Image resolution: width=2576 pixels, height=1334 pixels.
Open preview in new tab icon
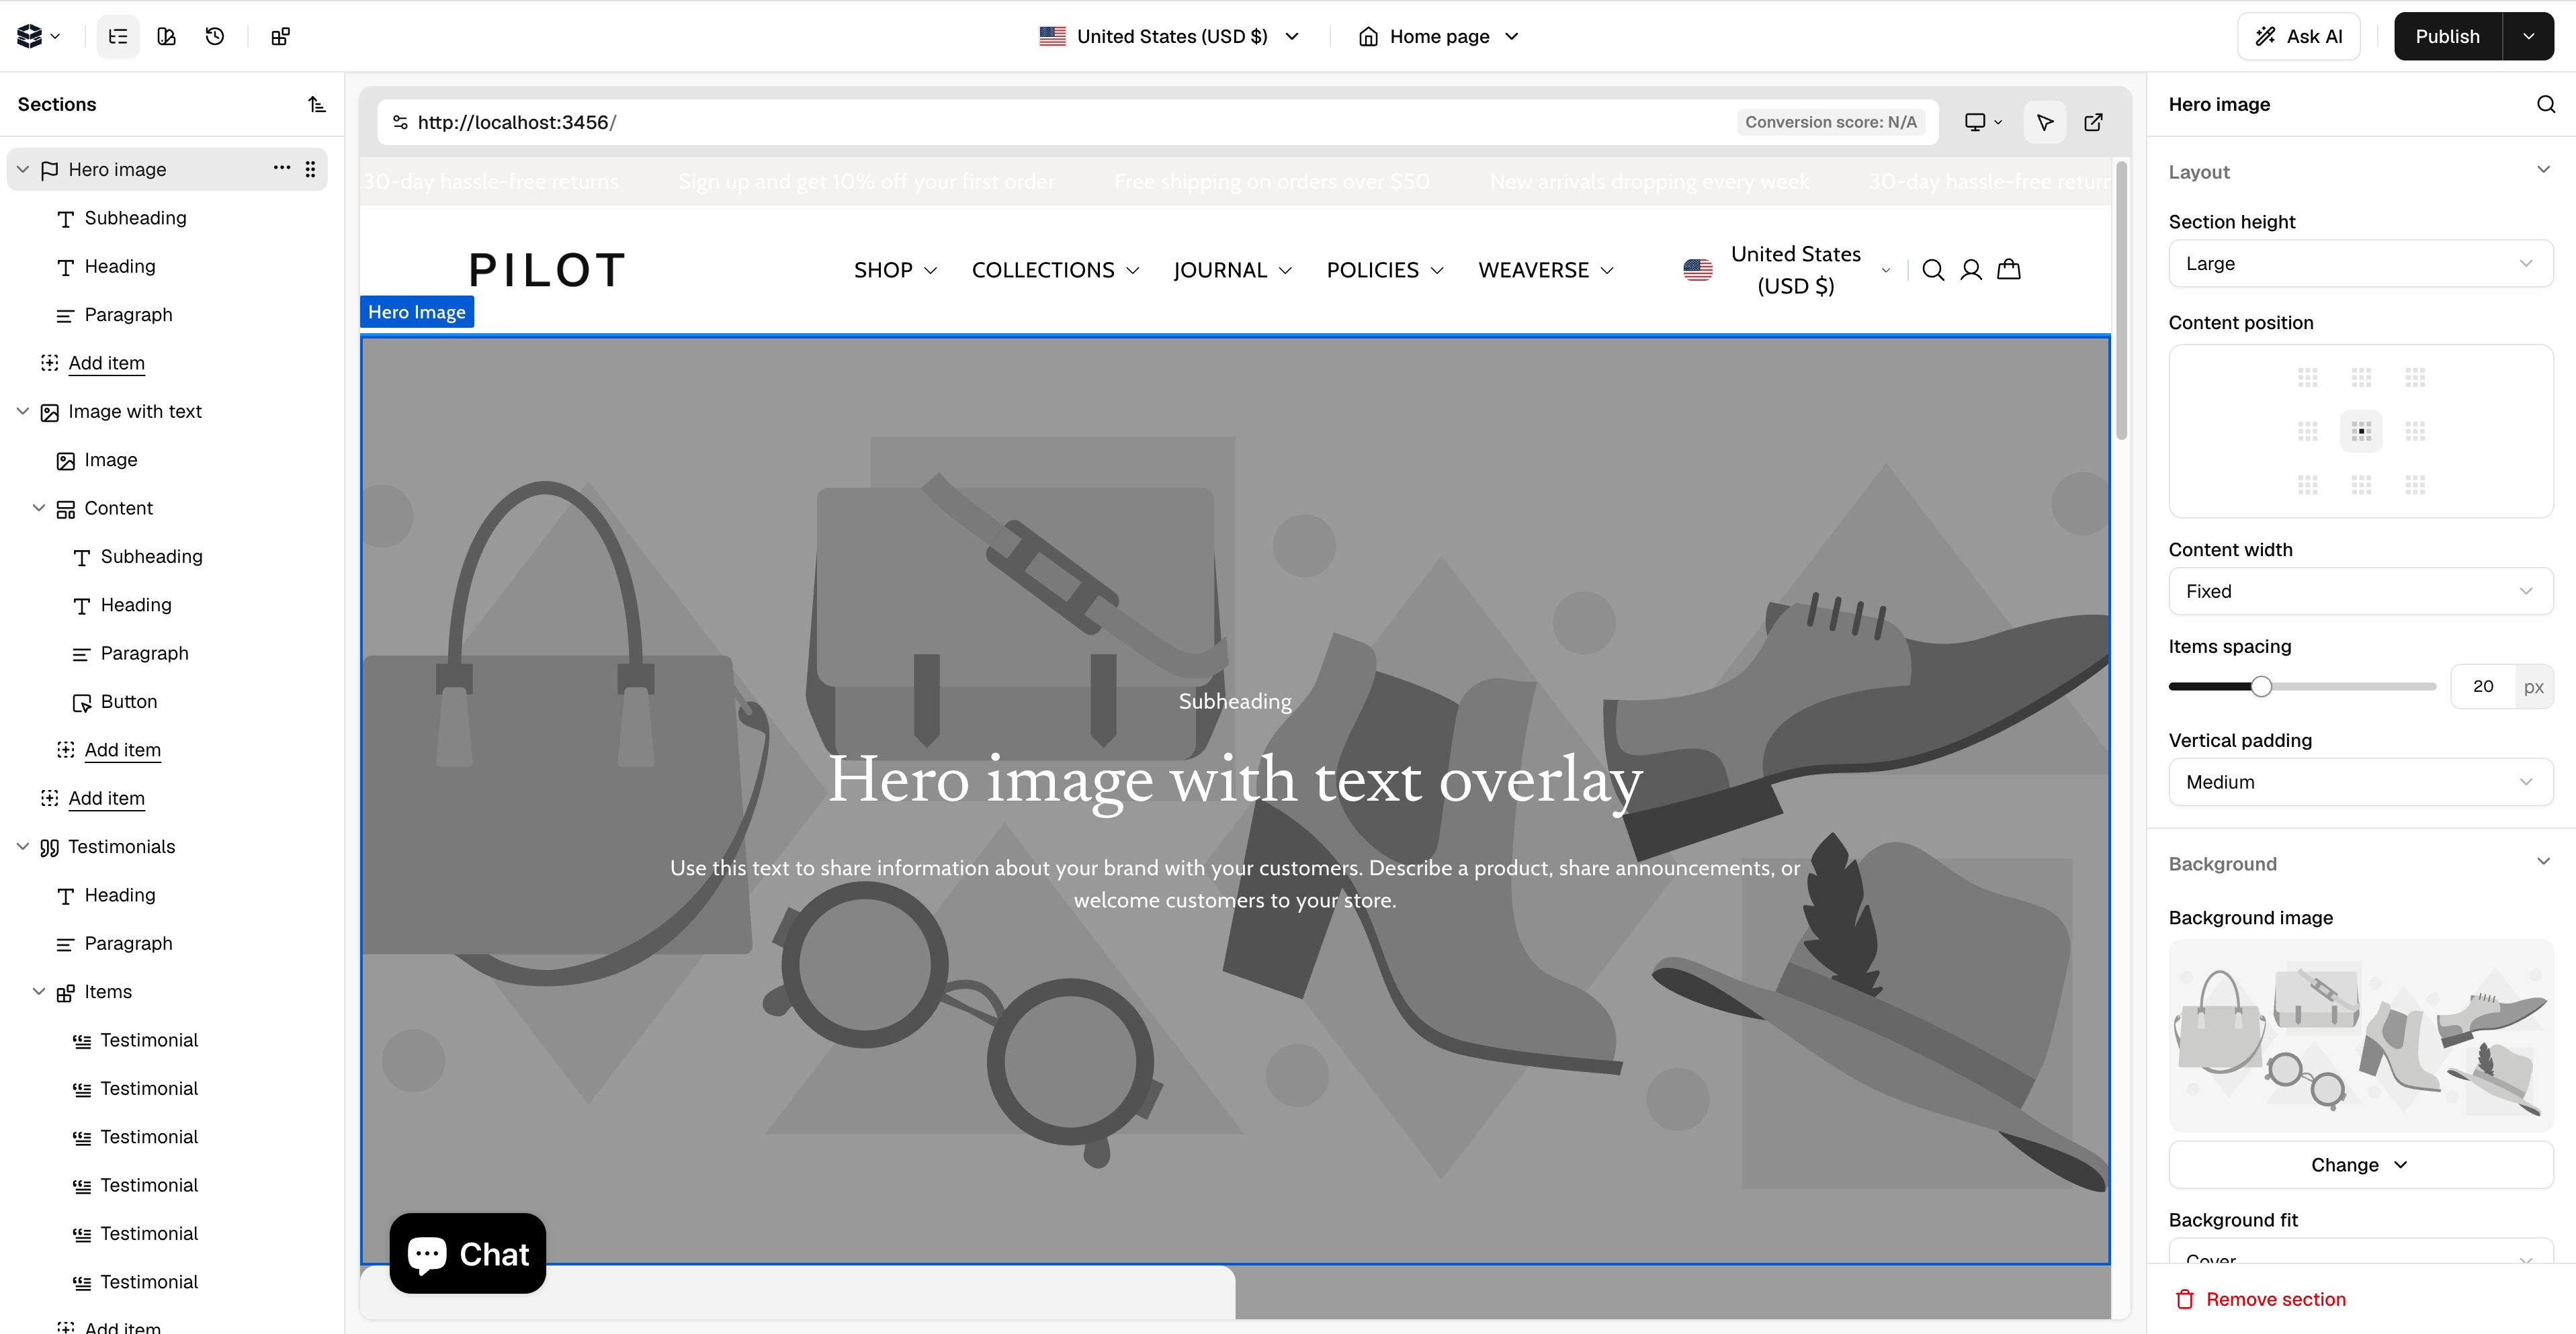tap(2093, 122)
